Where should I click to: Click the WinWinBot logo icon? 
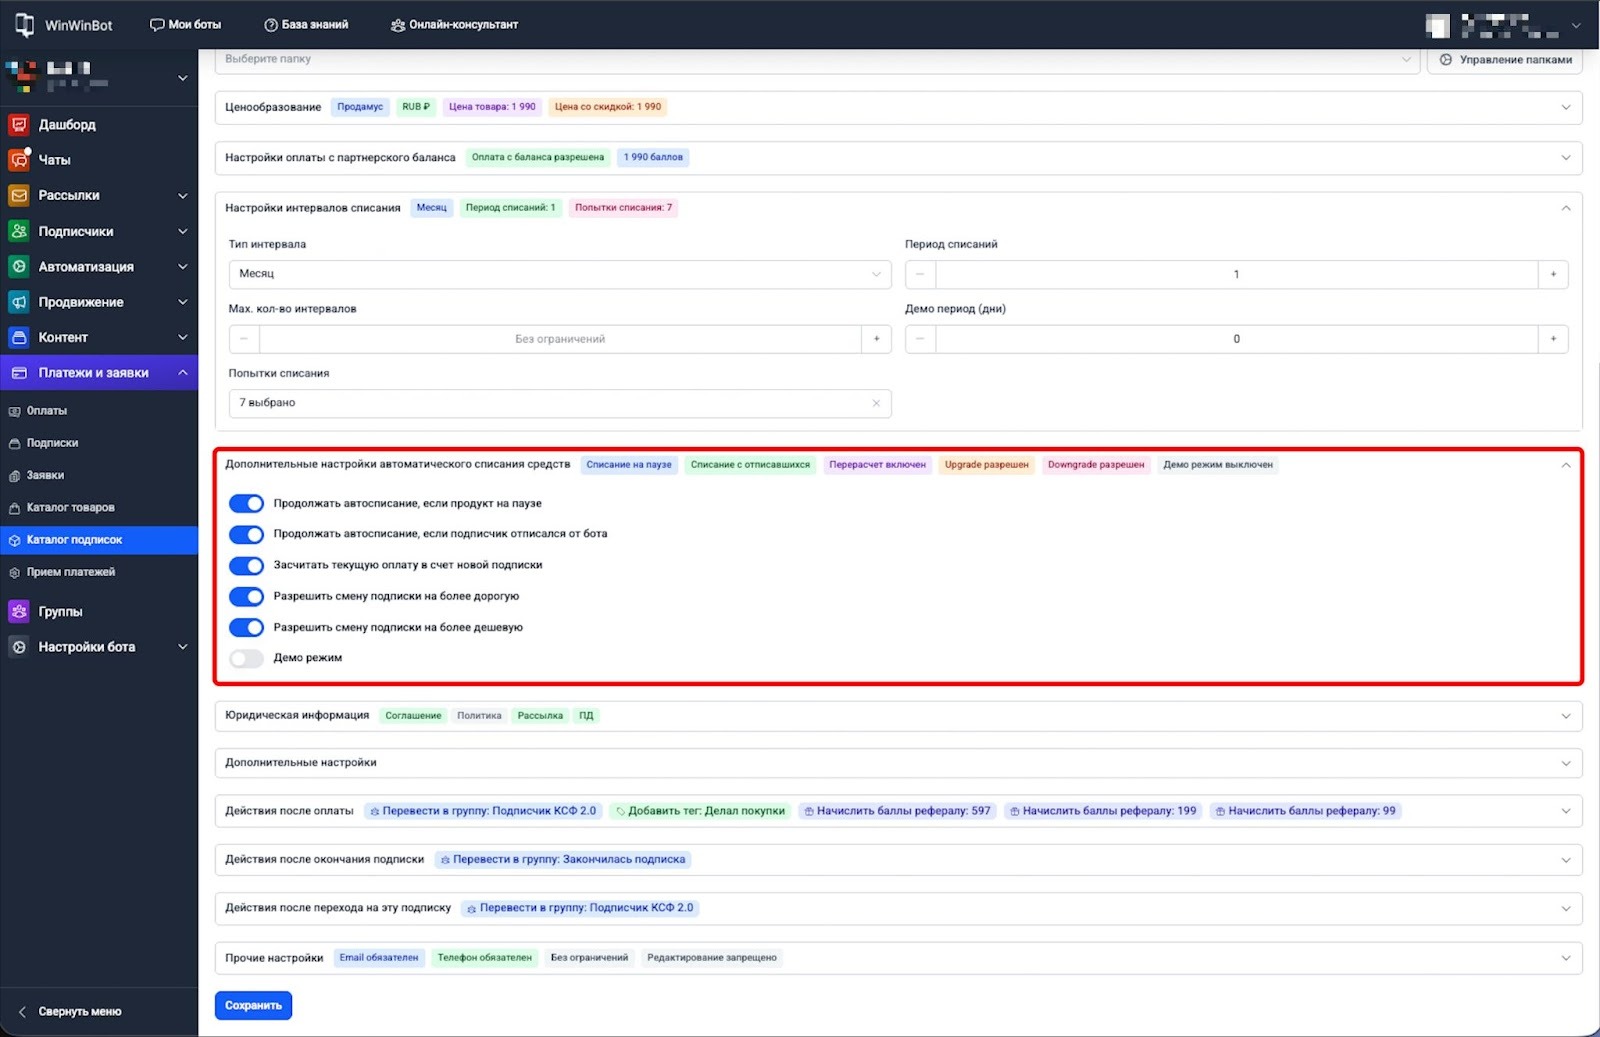click(24, 25)
